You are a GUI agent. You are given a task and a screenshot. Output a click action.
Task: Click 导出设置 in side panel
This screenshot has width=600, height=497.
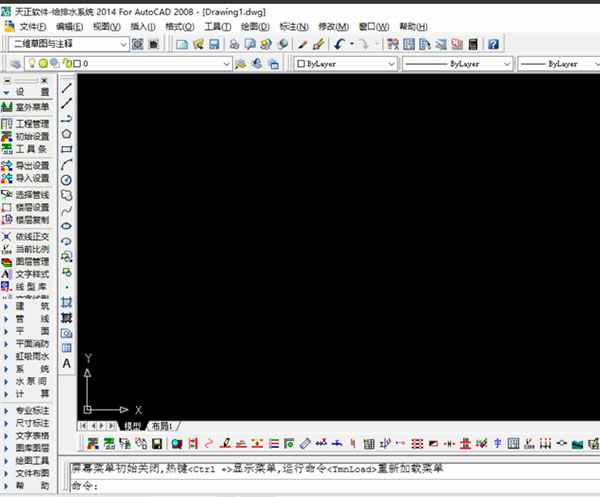(26, 166)
